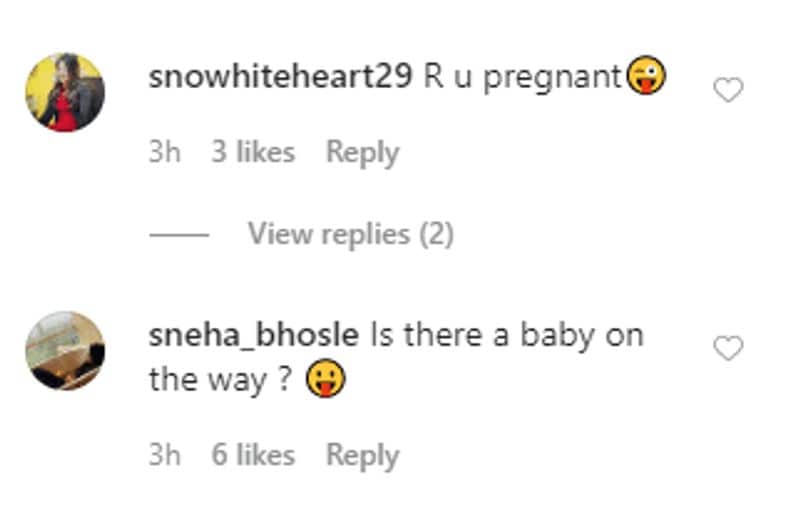Like snowhiteheart29's comment with heart icon

(728, 90)
